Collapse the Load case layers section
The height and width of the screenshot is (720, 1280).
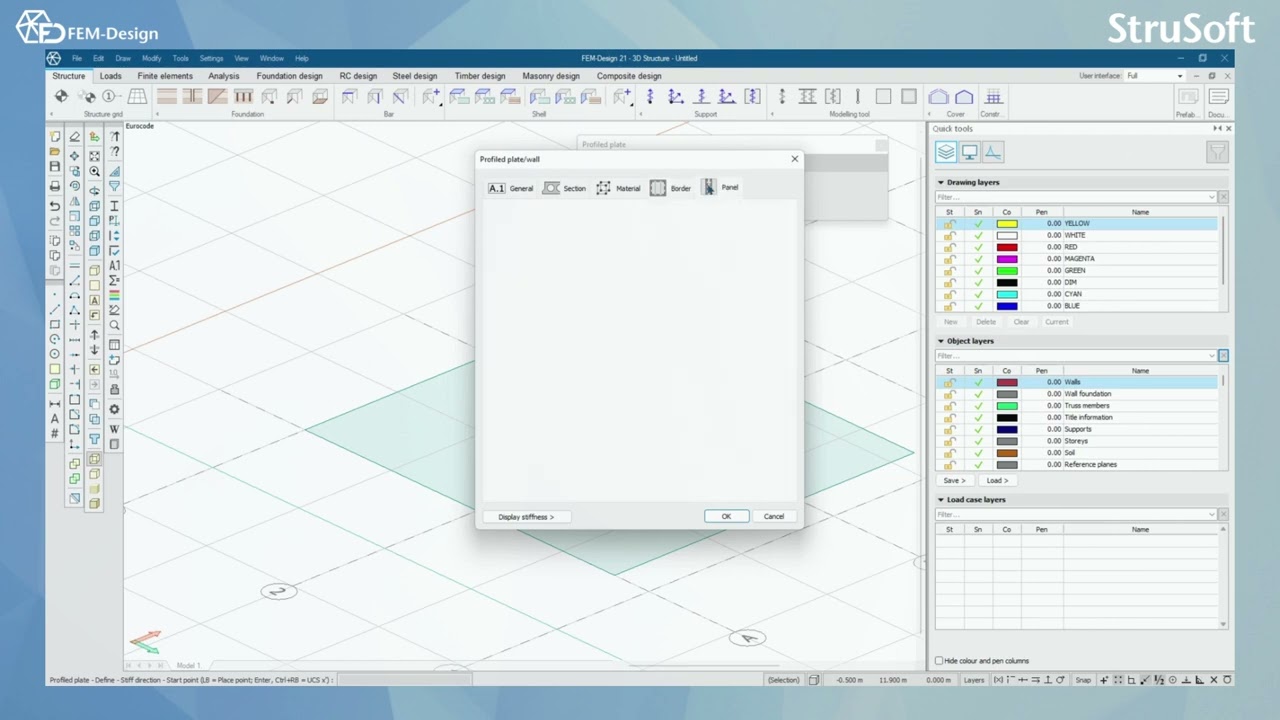point(940,500)
